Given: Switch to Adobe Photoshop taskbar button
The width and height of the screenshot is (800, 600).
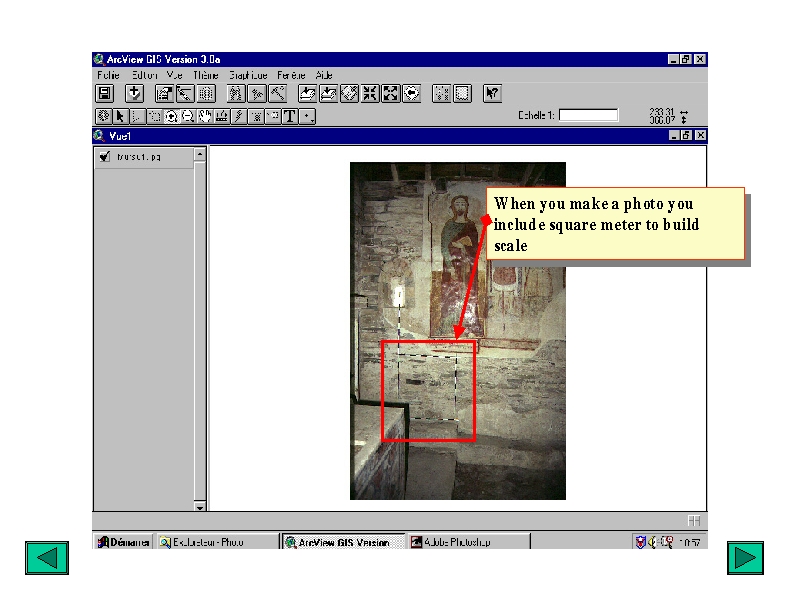Looking at the screenshot, I should (x=468, y=542).
